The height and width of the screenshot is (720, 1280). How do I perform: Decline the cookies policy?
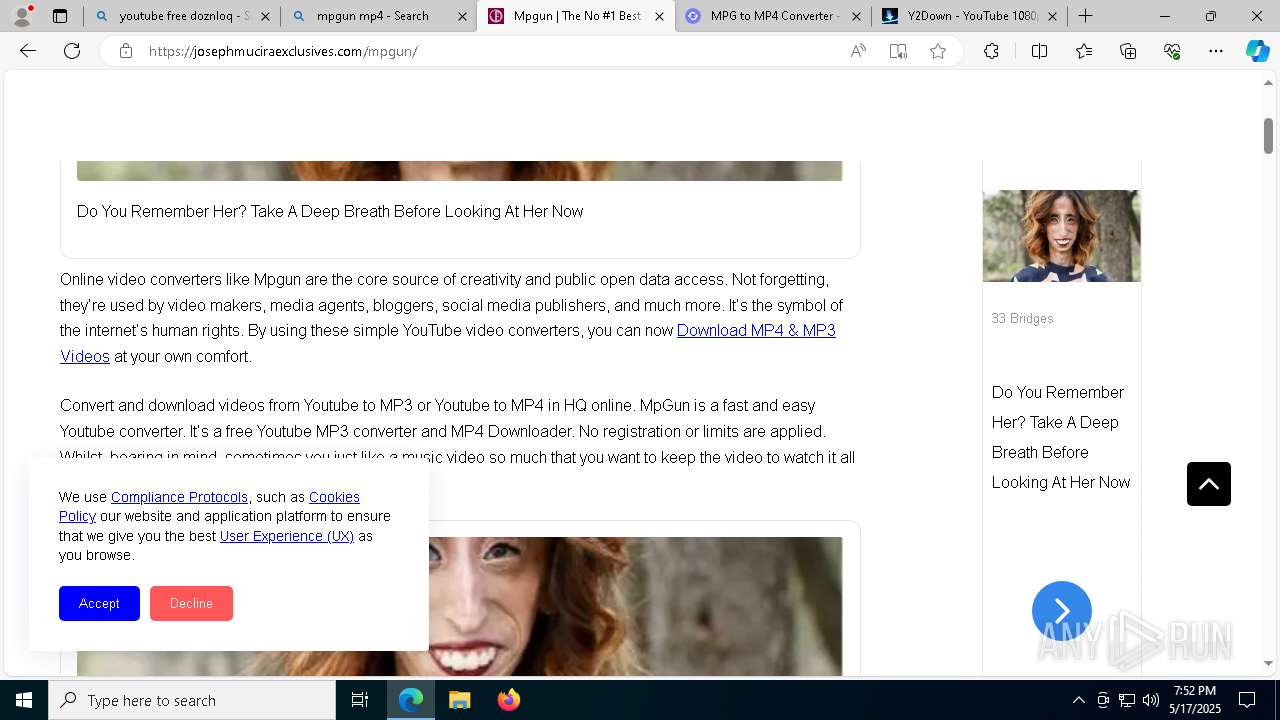pos(191,603)
